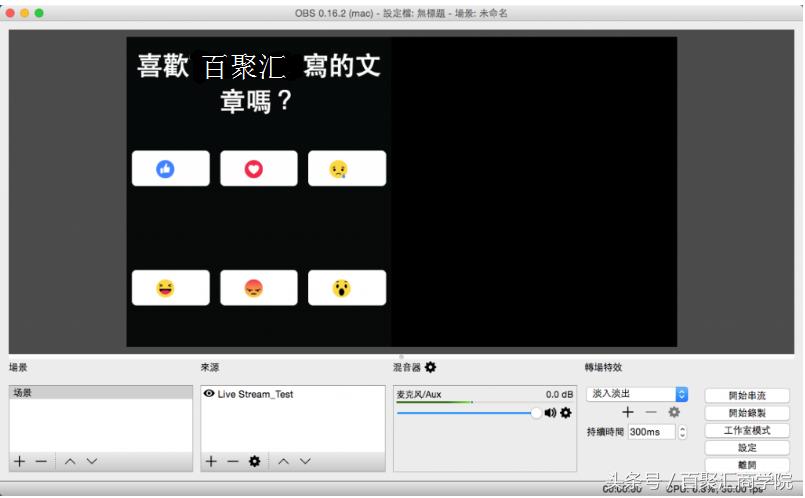
Task: Adjust 麦克风/Aux volume slider handle
Action: tap(536, 413)
